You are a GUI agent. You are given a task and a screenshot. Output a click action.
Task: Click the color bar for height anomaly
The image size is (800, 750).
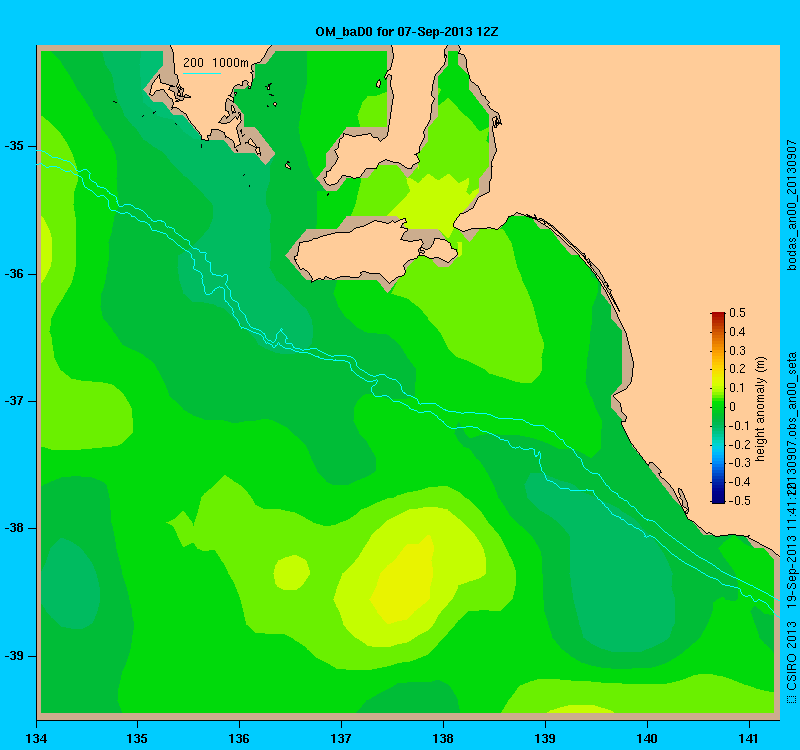[718, 408]
